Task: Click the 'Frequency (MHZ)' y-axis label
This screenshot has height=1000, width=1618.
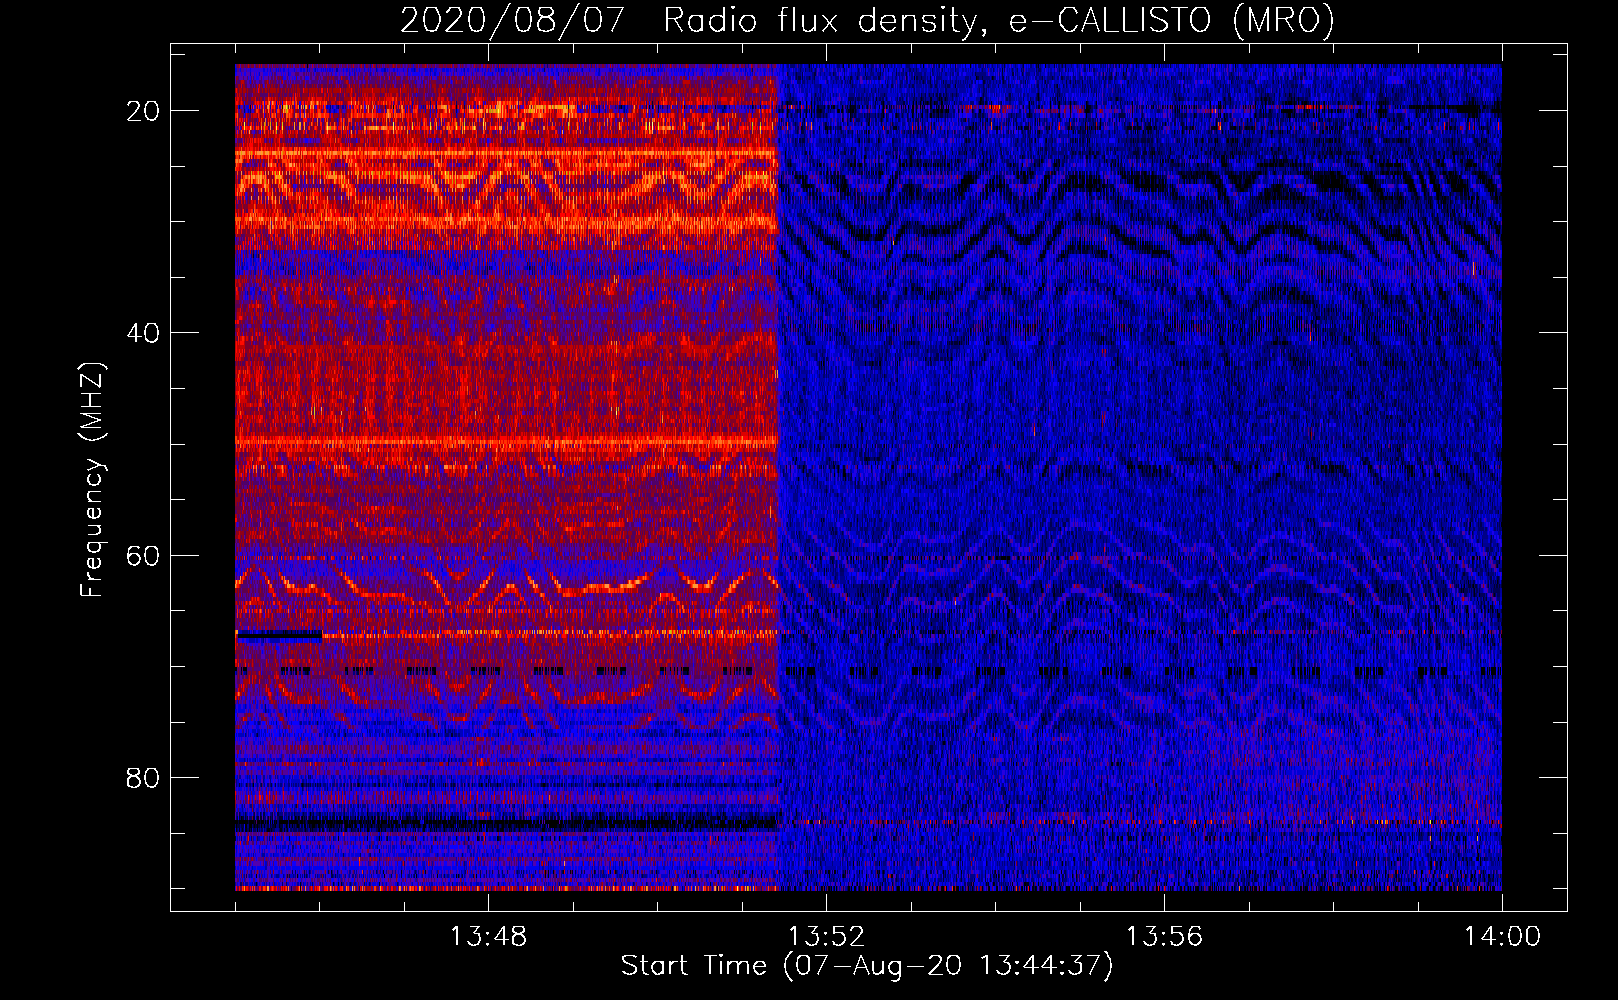Action: pos(92,480)
